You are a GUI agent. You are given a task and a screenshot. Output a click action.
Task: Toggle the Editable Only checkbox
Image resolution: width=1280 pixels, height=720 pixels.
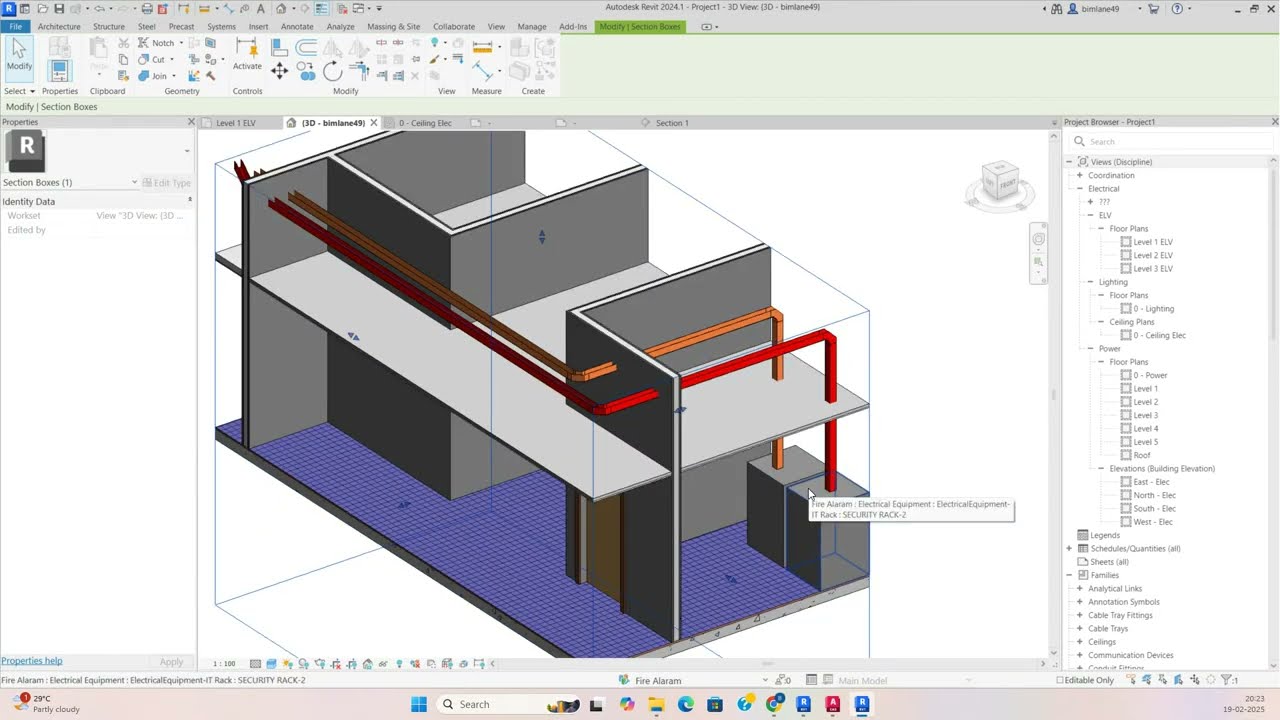click(x=1061, y=680)
